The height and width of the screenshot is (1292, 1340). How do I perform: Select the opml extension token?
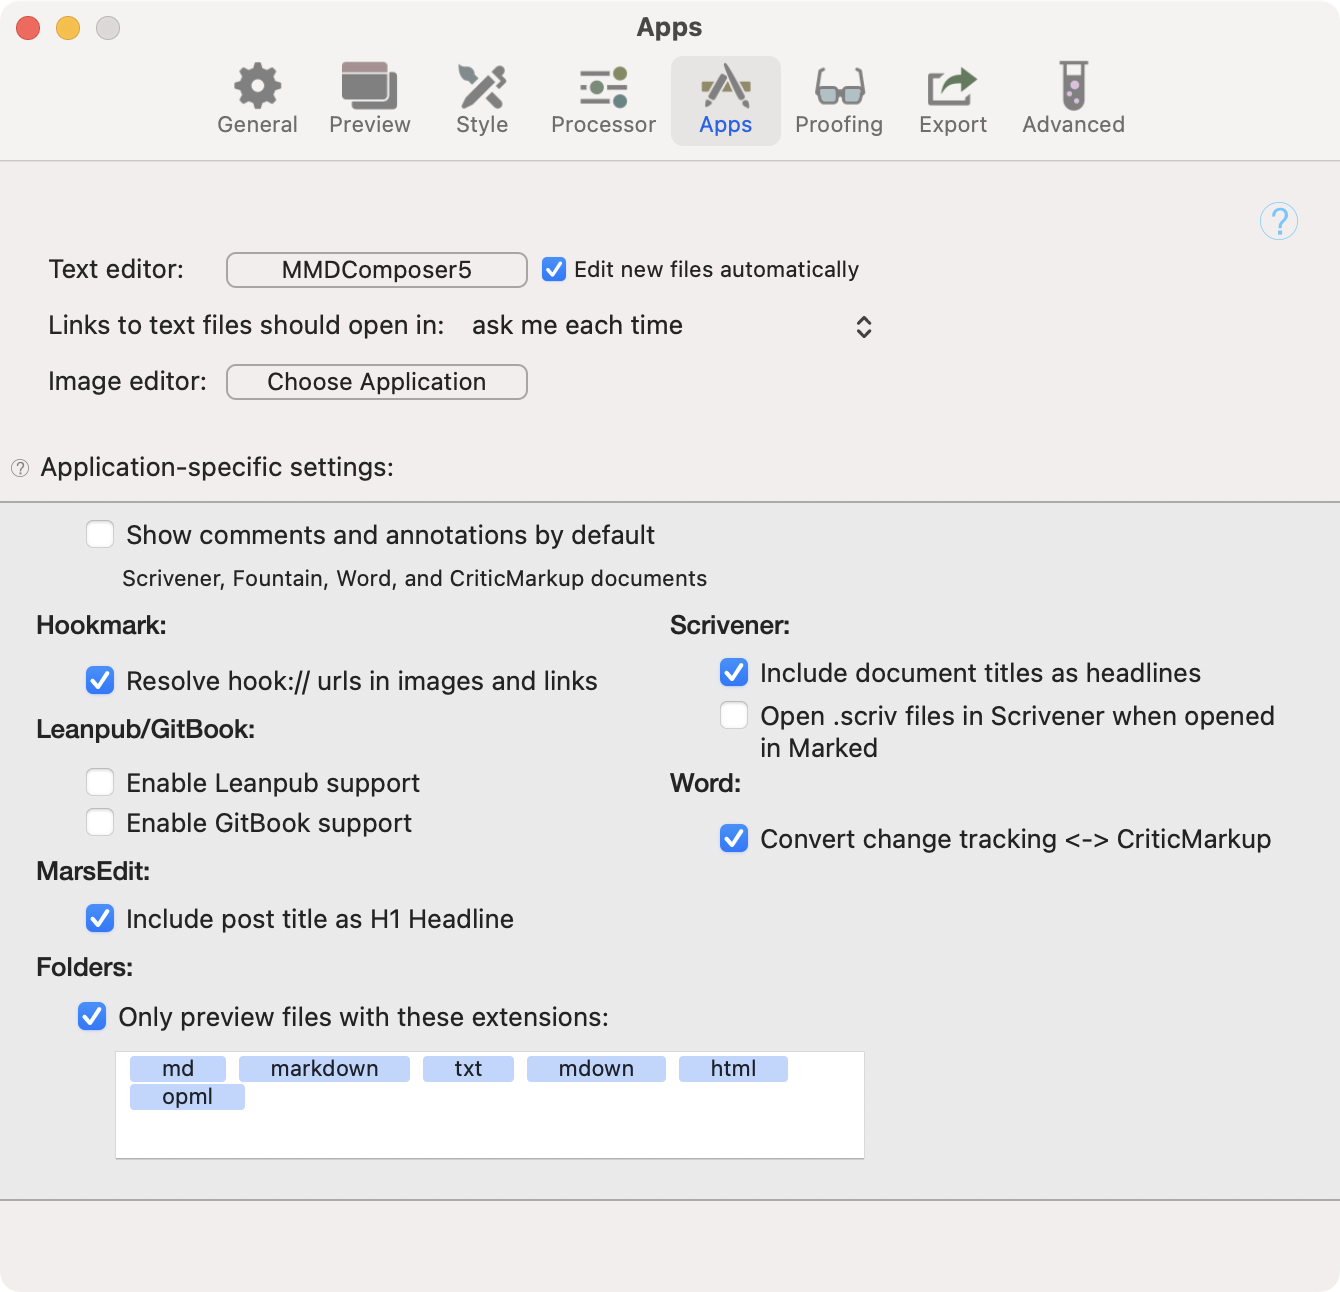pos(187,1097)
